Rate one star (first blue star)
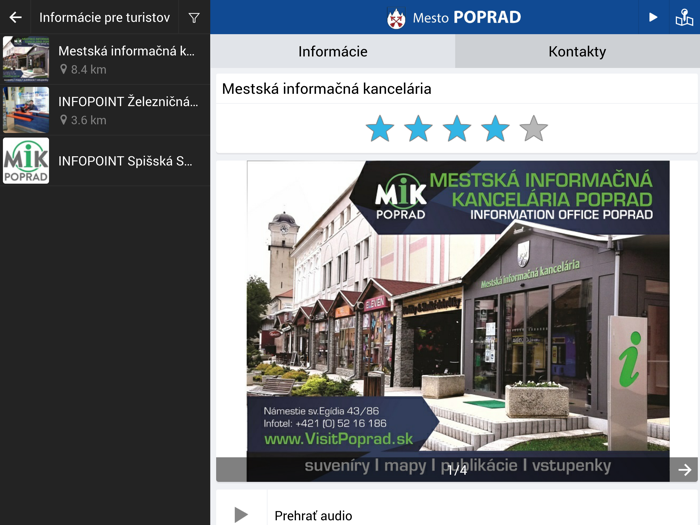Image resolution: width=700 pixels, height=525 pixels. pos(380,129)
